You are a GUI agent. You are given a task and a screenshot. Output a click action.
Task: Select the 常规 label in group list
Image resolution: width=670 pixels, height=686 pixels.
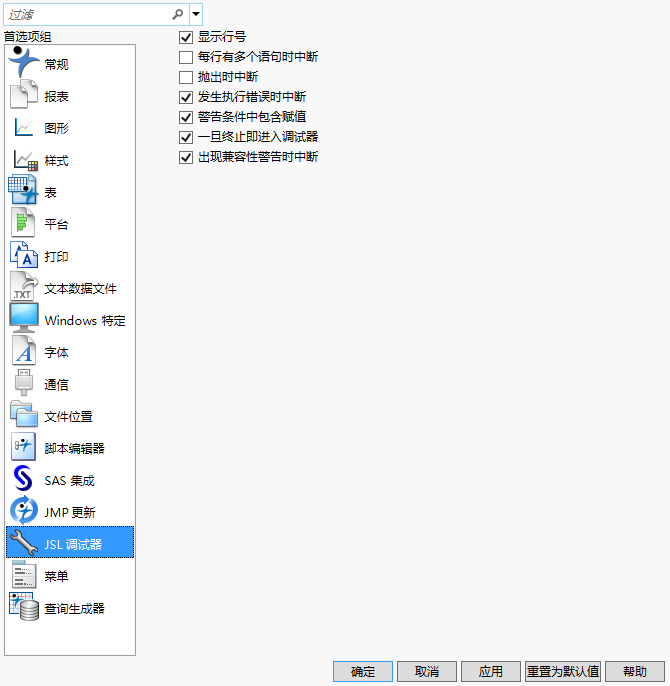pos(56,64)
